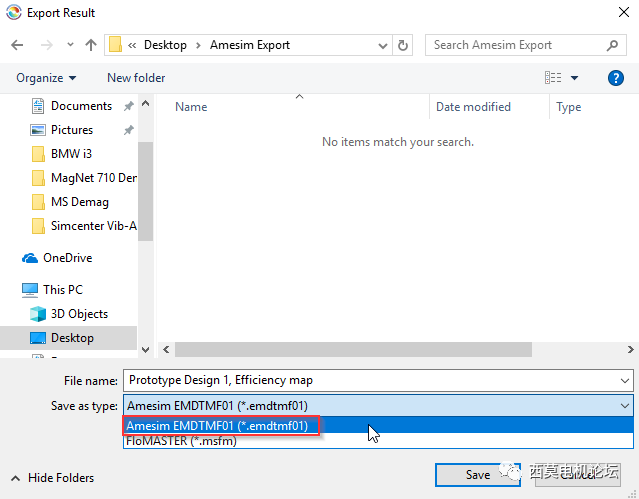The height and width of the screenshot is (499, 639).
Task: Open the BMW i3 folder
Action: tap(71, 154)
